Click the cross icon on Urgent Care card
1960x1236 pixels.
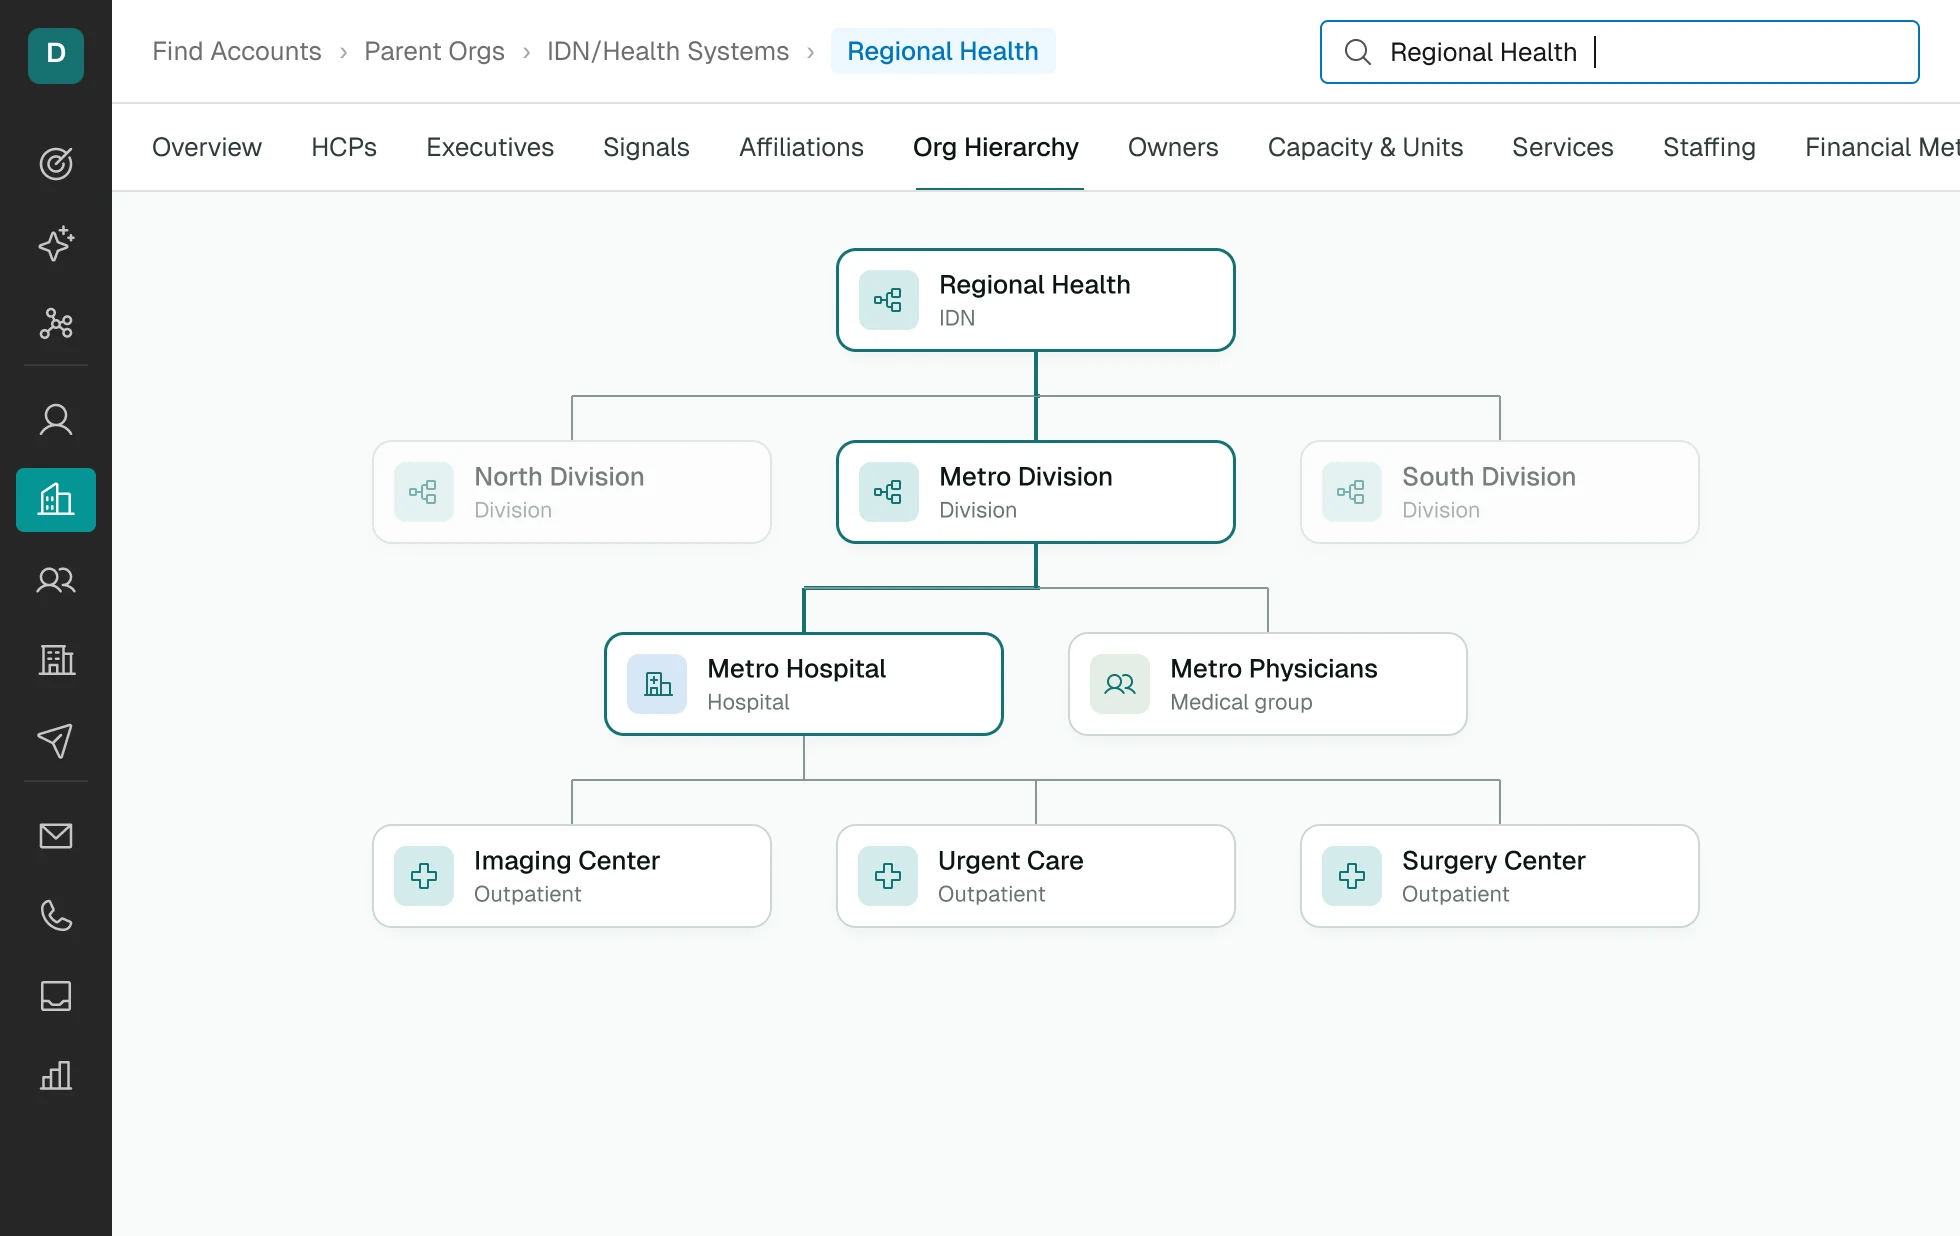888,876
